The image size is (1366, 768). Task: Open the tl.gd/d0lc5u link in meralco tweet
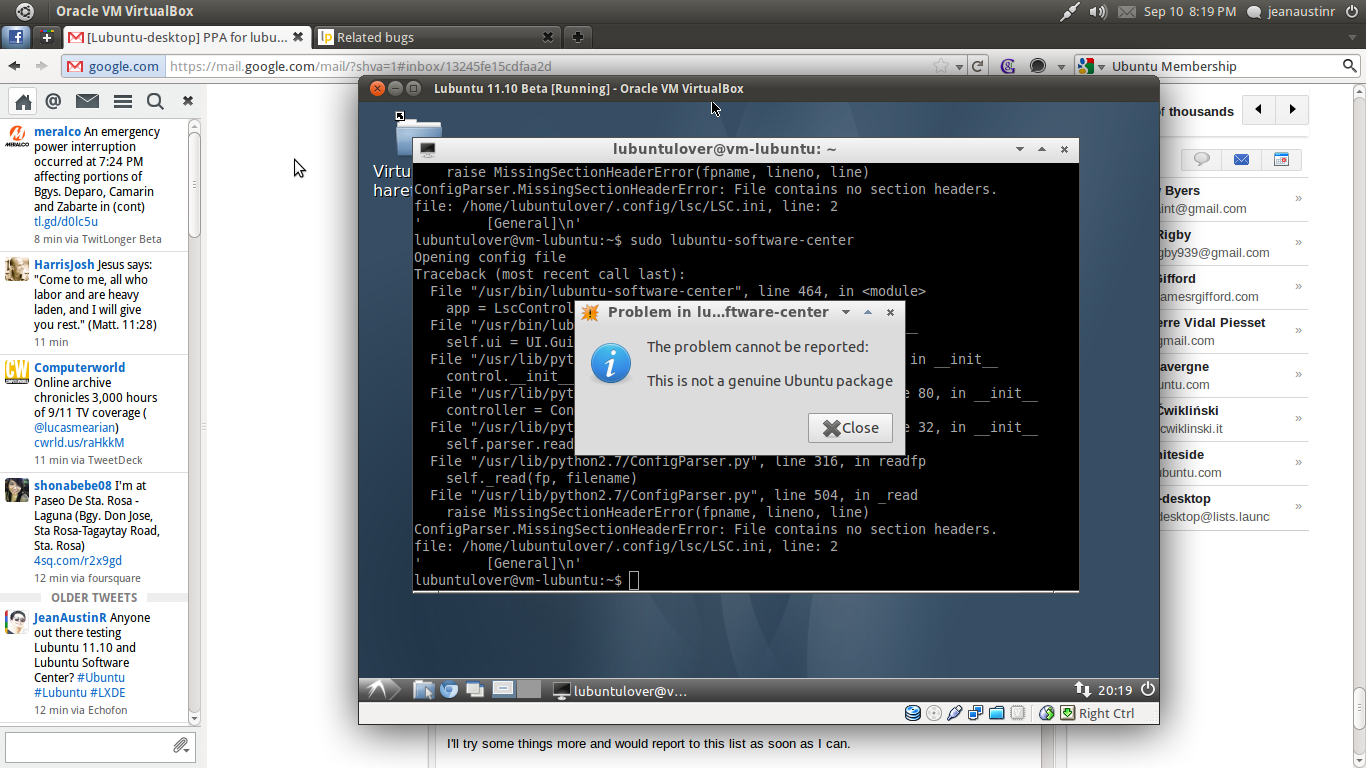(x=66, y=221)
